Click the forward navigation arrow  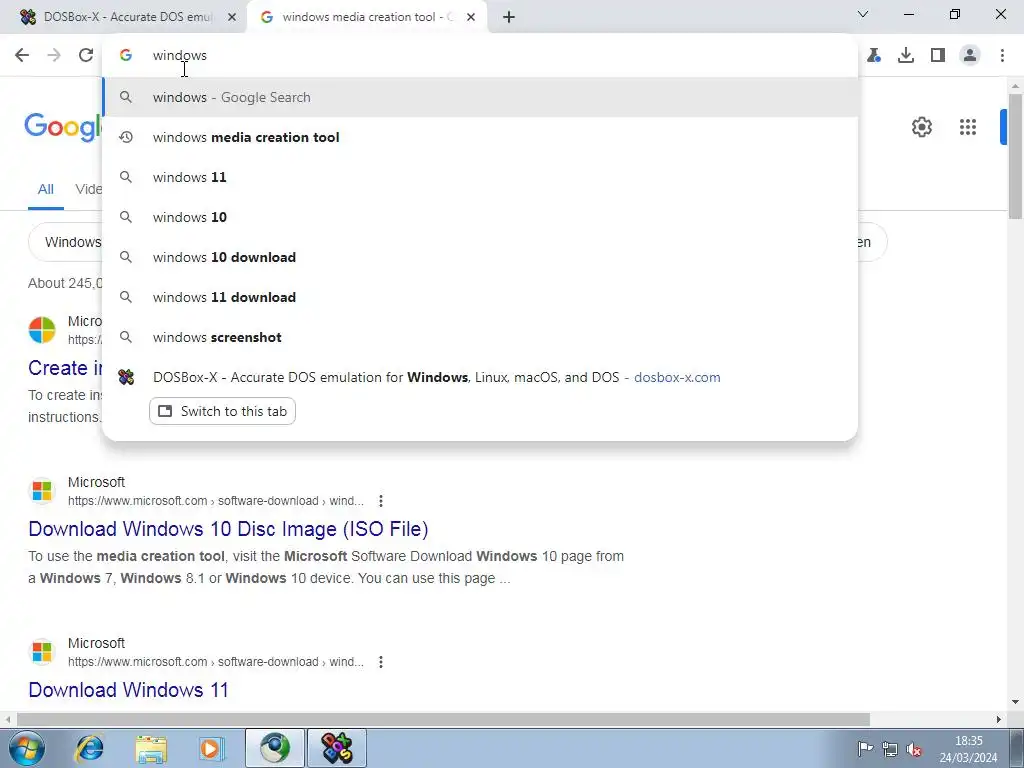(x=54, y=56)
